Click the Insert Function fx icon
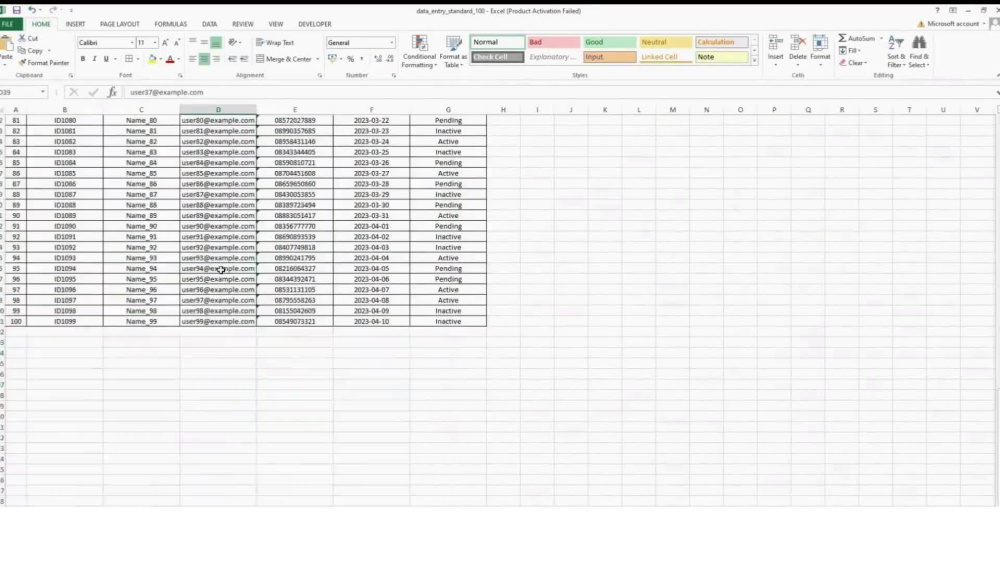 pos(112,92)
